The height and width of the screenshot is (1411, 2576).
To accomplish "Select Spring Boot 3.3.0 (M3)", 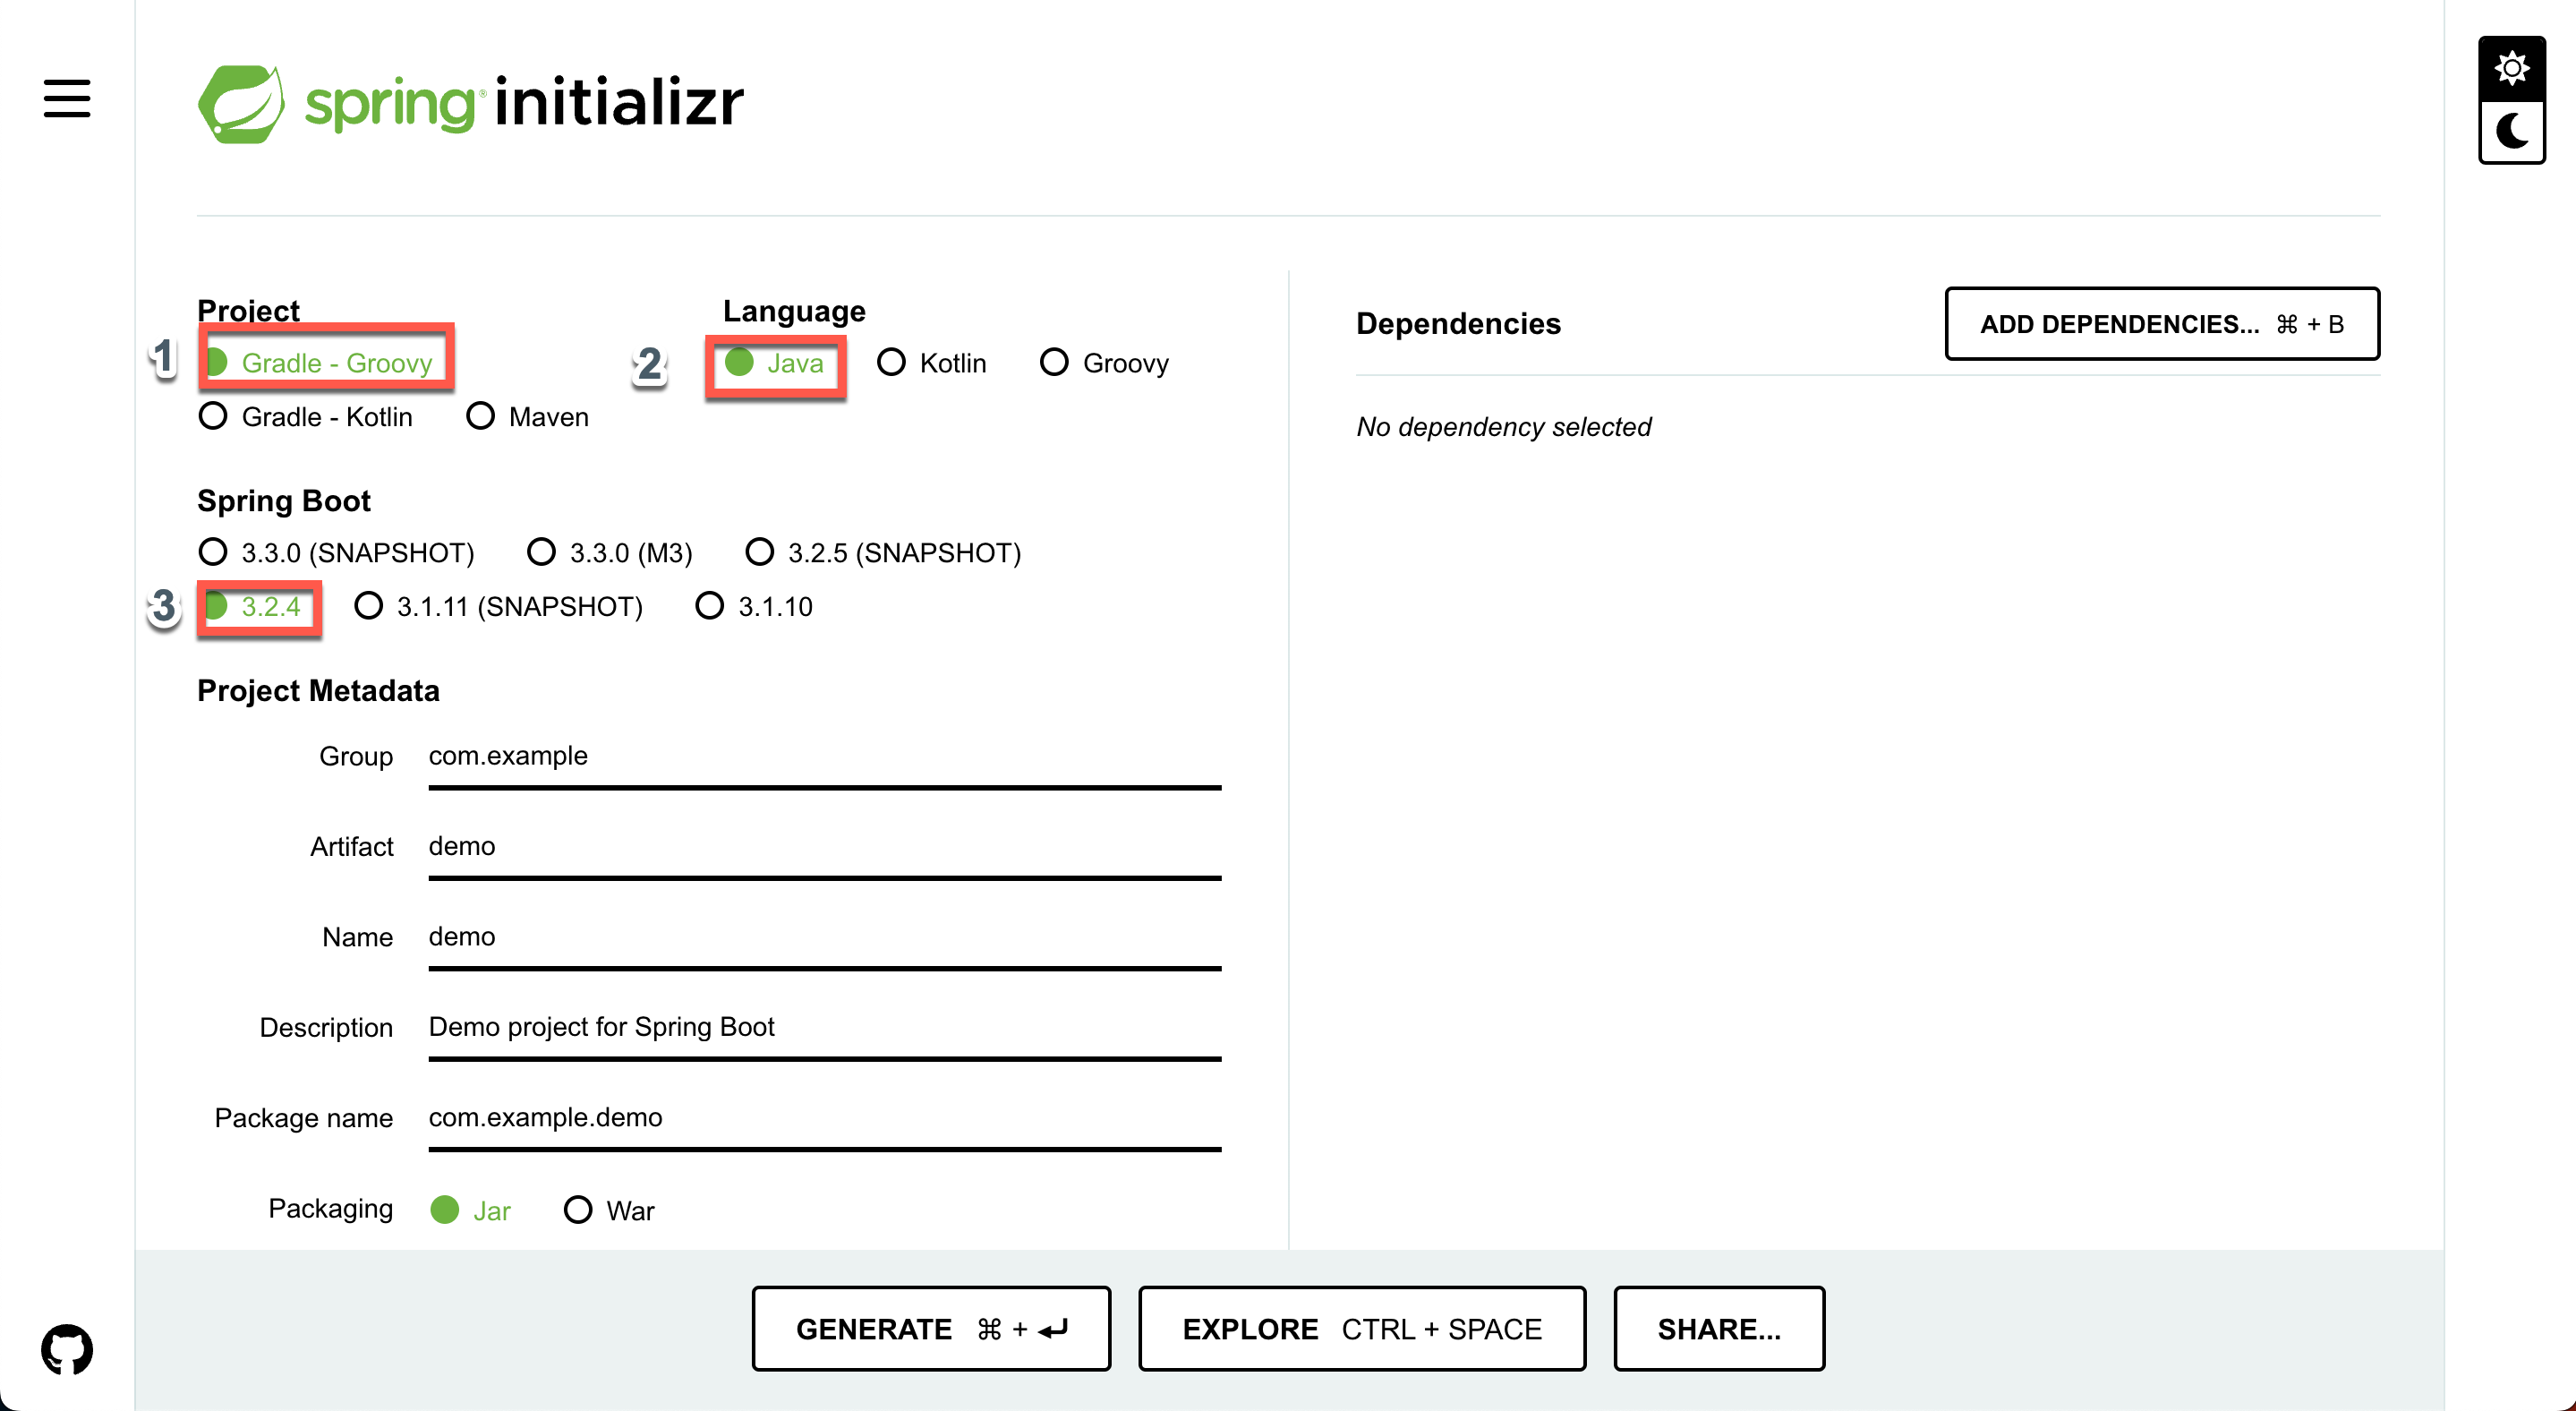I will pos(610,552).
